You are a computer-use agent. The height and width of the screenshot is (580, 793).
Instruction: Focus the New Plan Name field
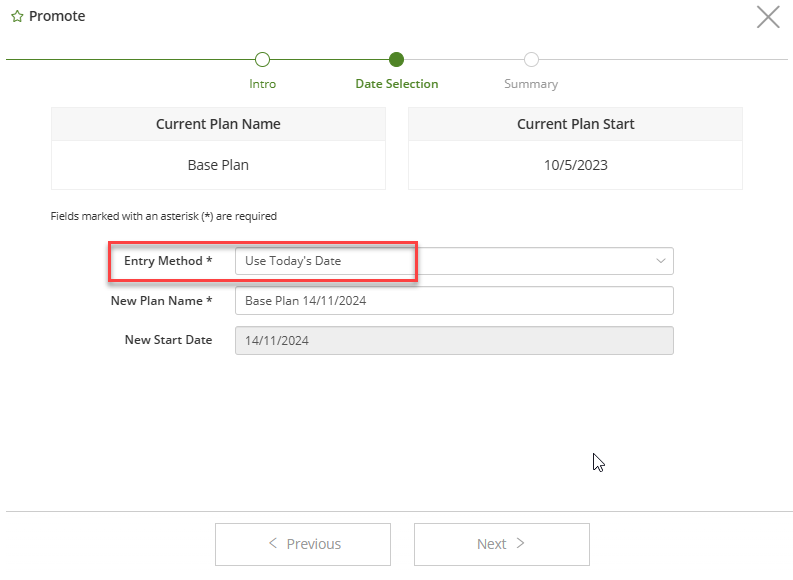click(454, 301)
